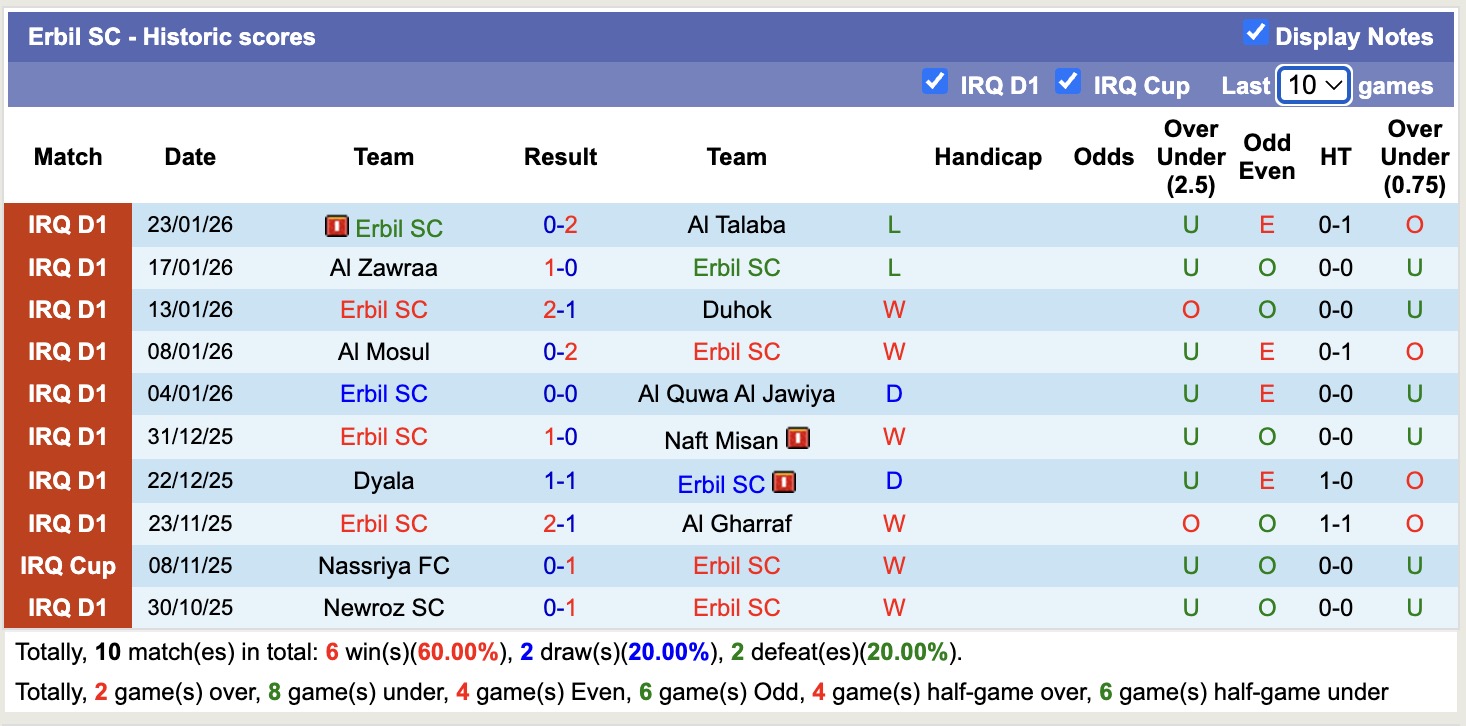Uncheck the IRQ Cup filter
This screenshot has width=1466, height=726.
[x=1068, y=83]
